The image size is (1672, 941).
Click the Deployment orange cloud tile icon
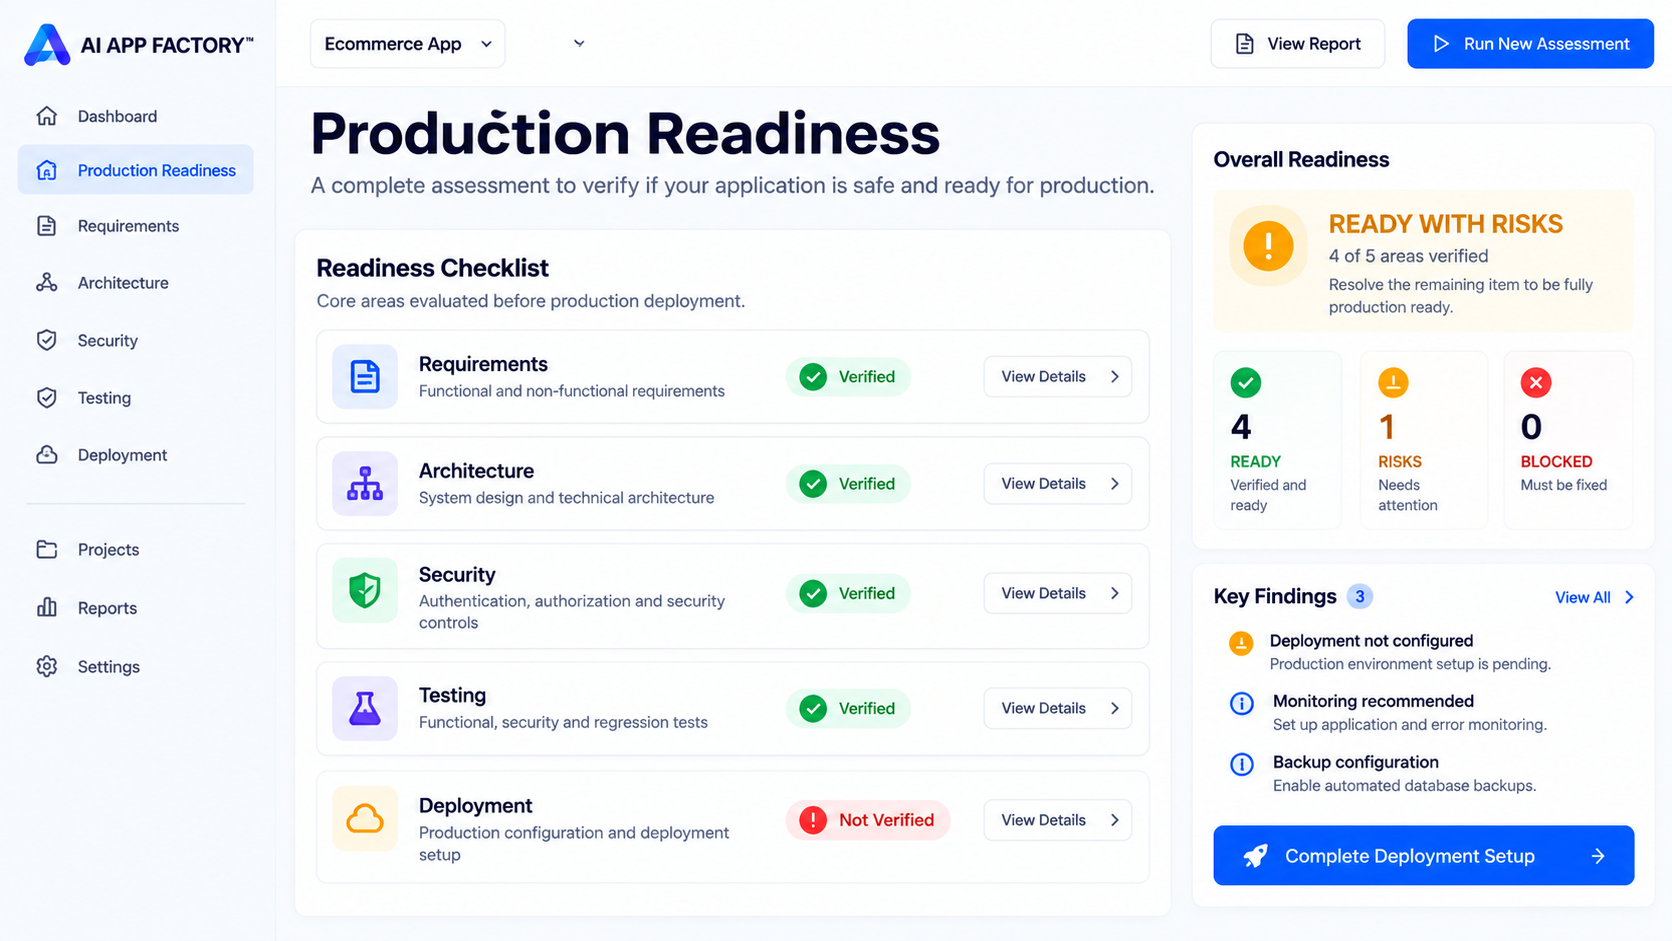click(365, 819)
